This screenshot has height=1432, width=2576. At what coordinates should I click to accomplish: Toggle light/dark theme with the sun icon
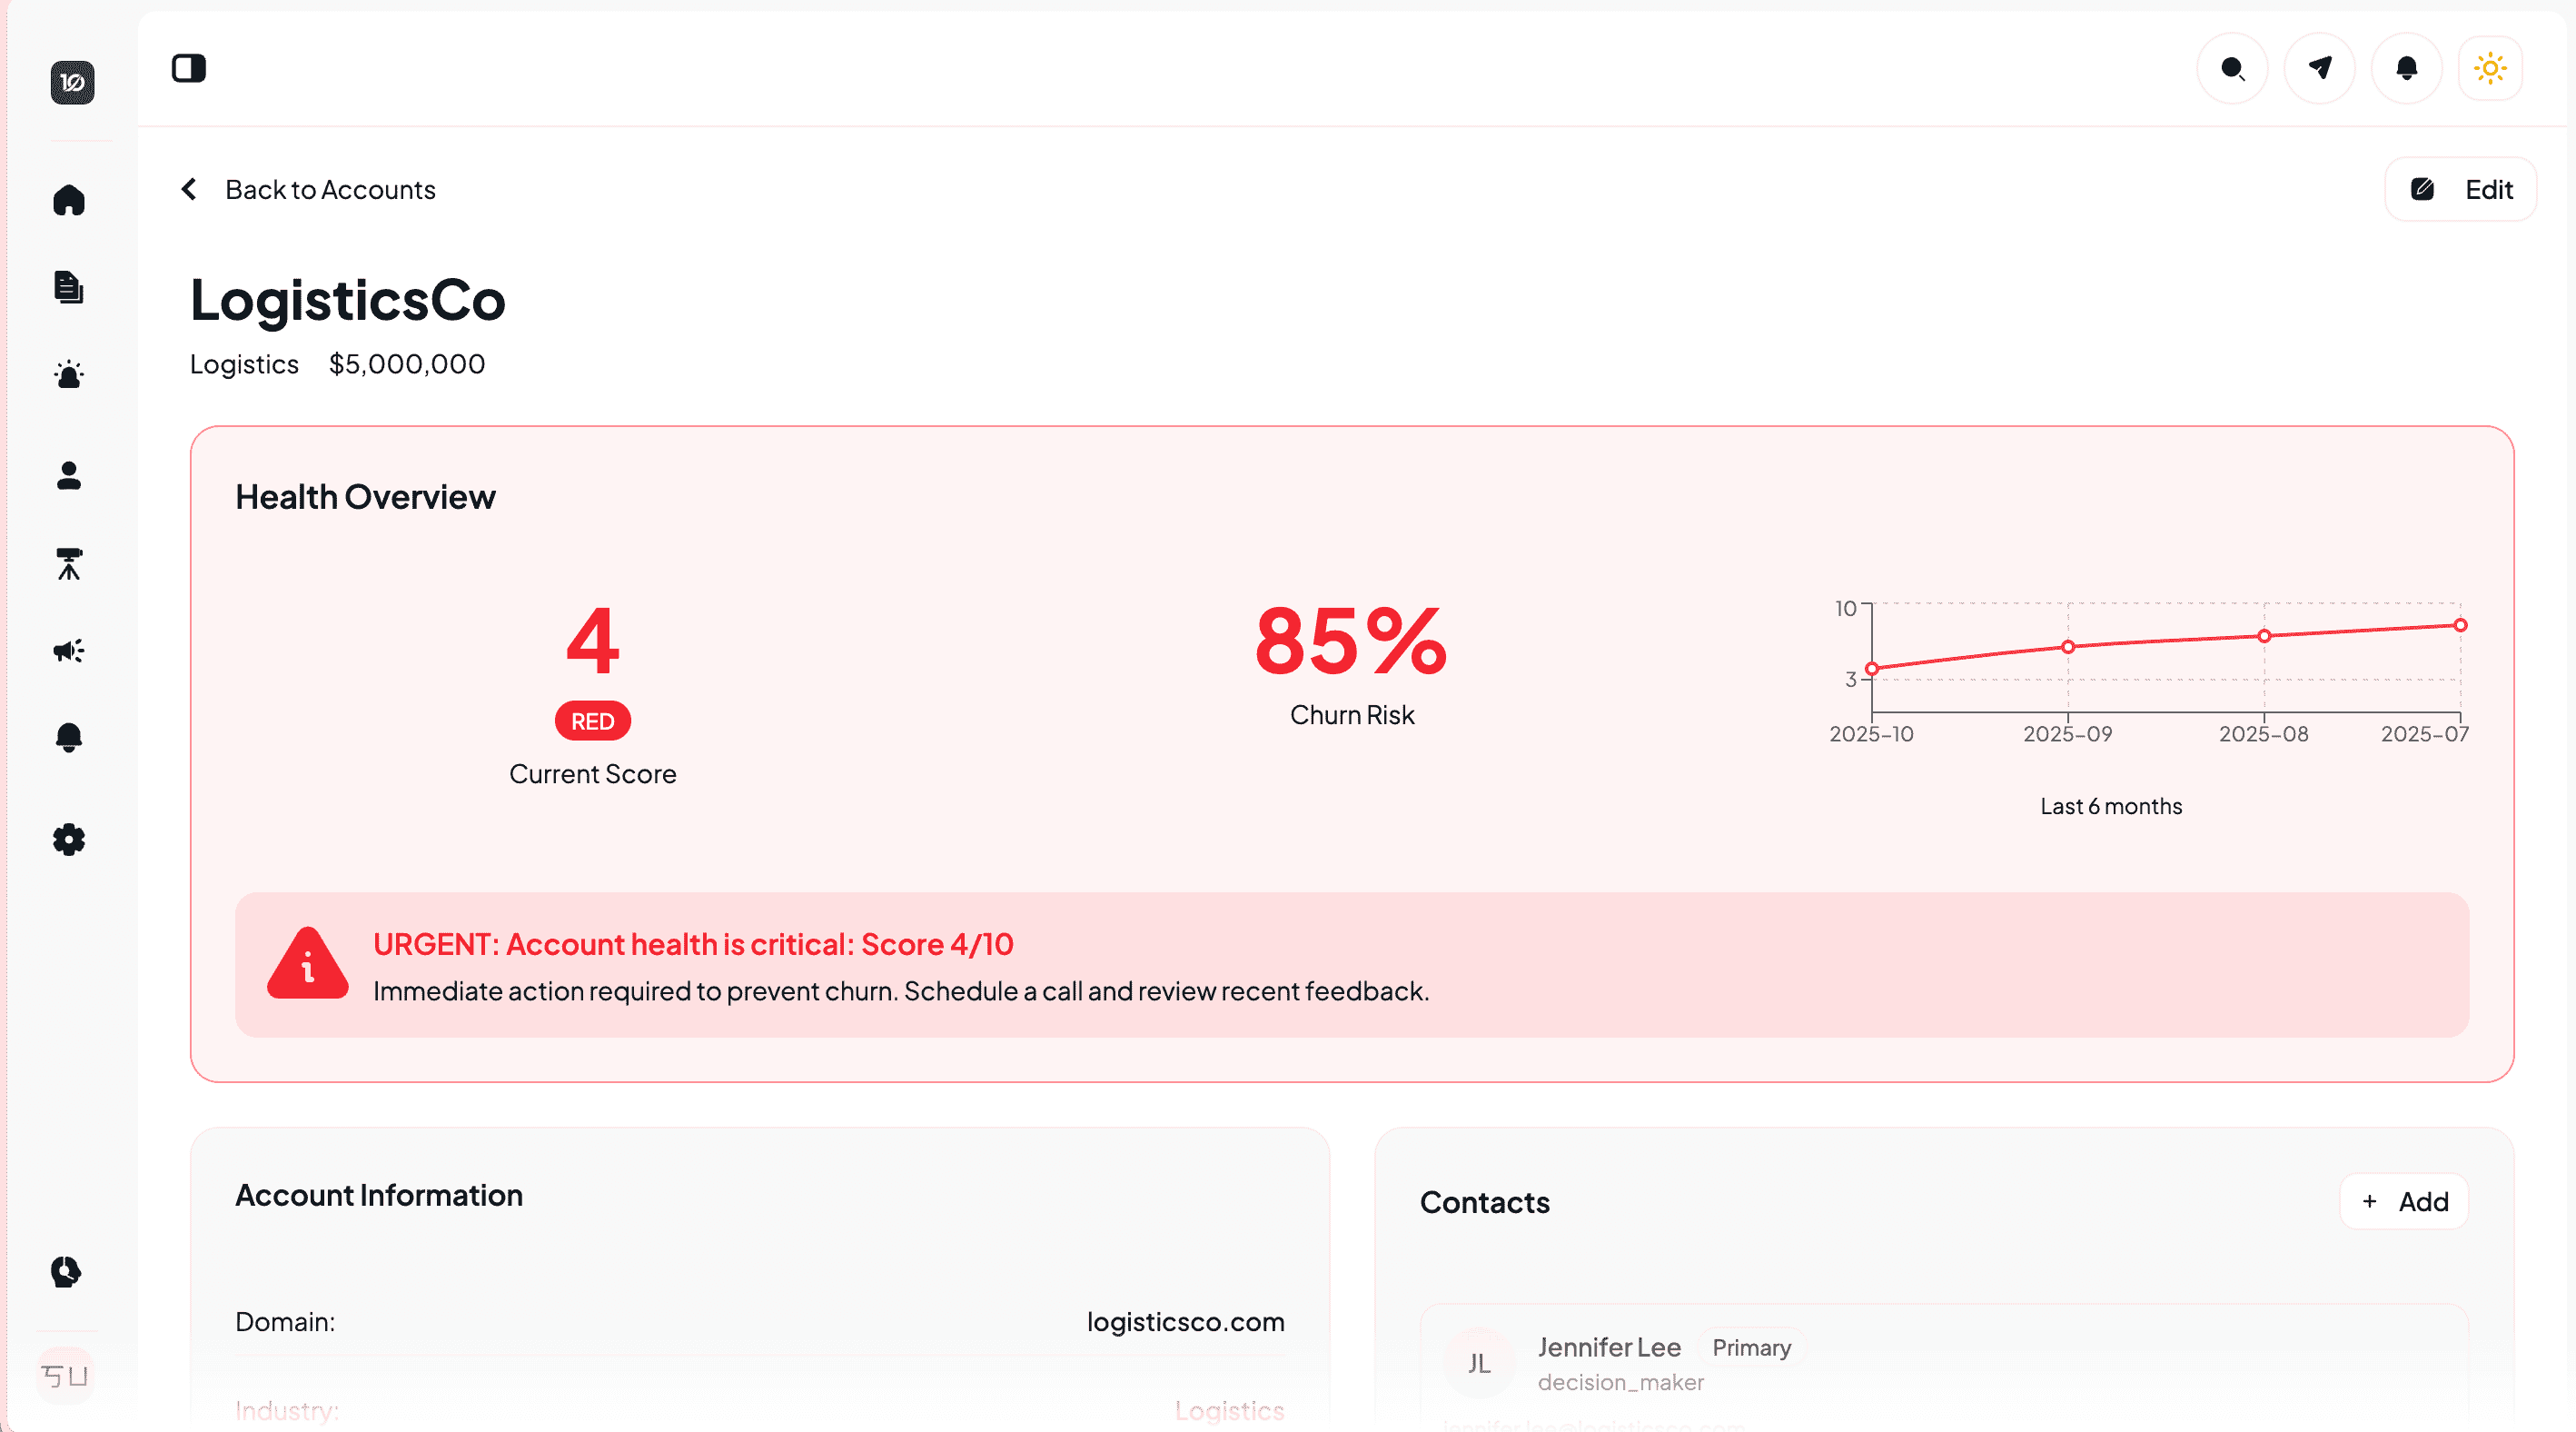(x=2491, y=68)
